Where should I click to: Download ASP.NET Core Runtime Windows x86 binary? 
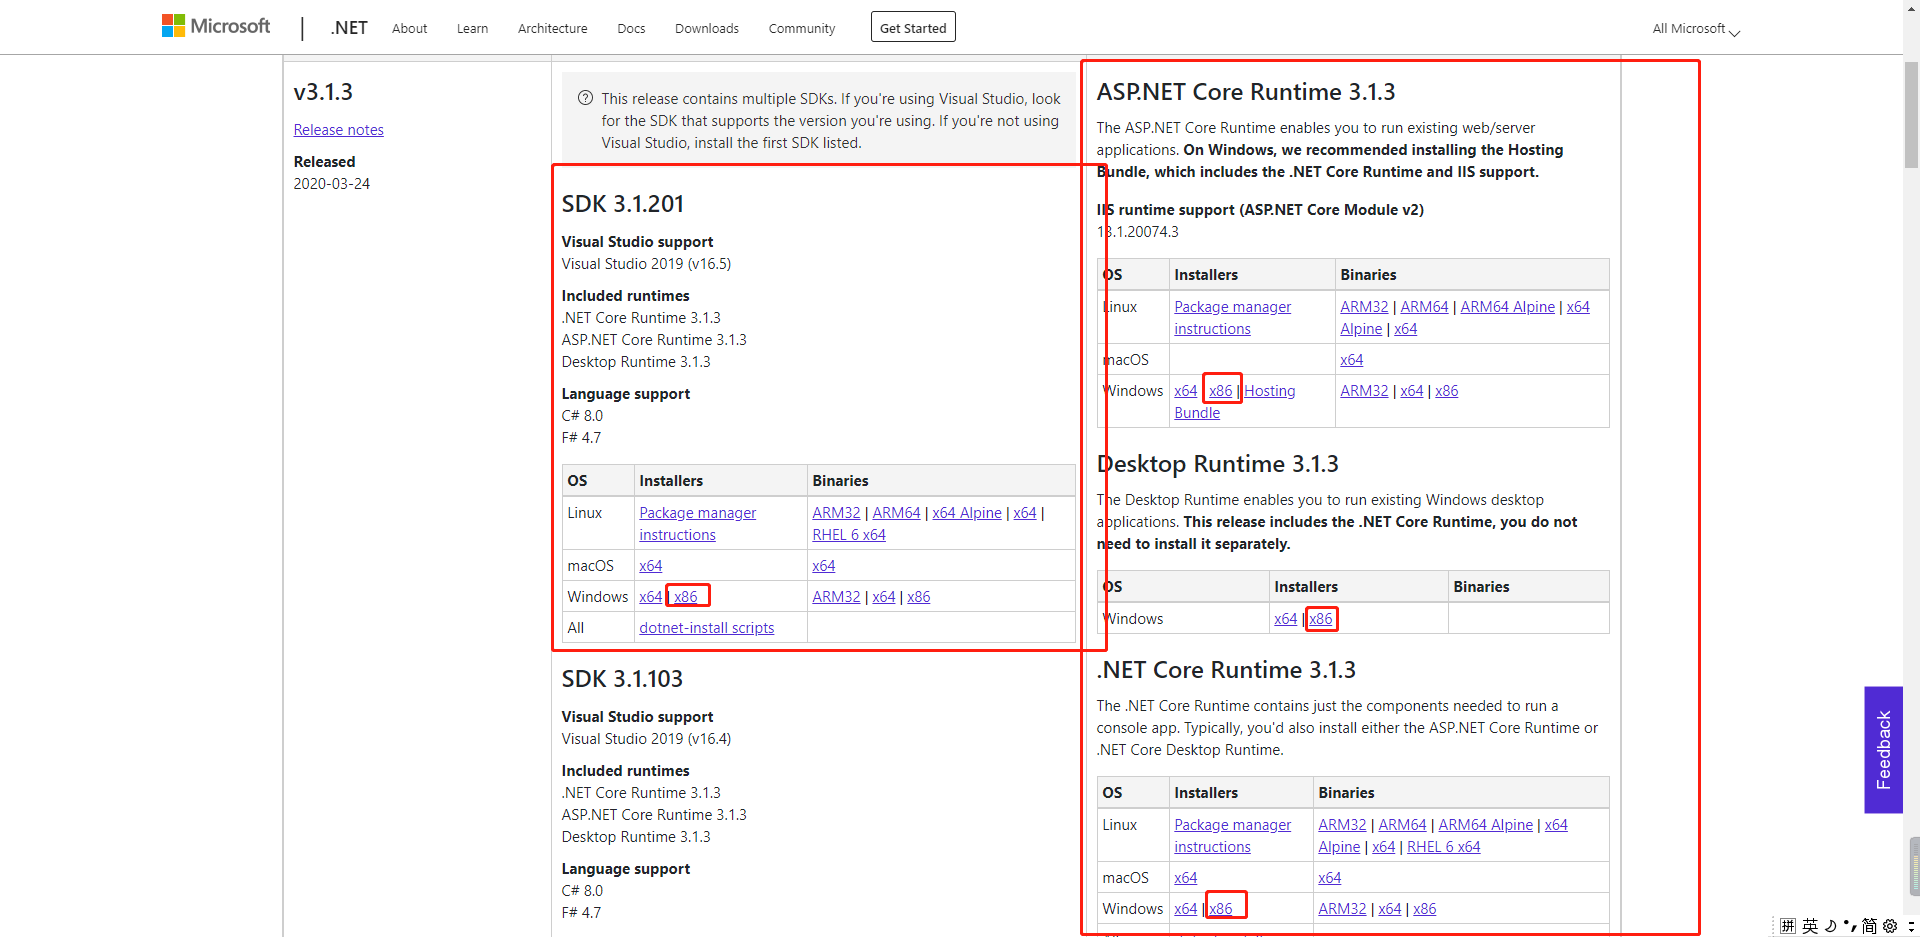[1446, 391]
